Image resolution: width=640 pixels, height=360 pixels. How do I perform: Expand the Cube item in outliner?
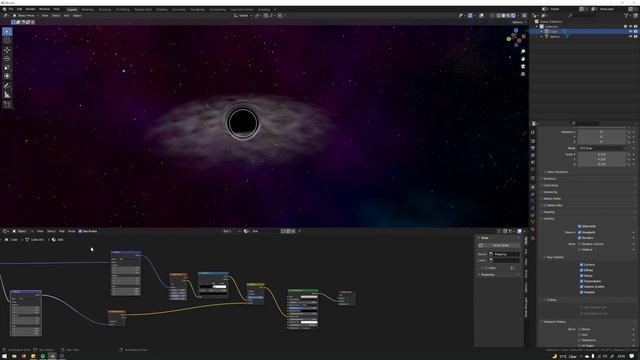click(x=542, y=31)
